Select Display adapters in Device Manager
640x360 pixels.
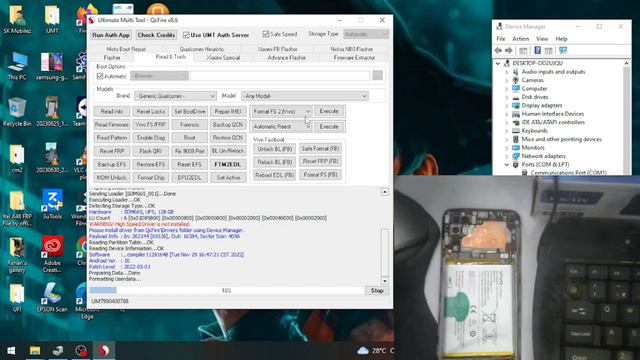point(542,106)
